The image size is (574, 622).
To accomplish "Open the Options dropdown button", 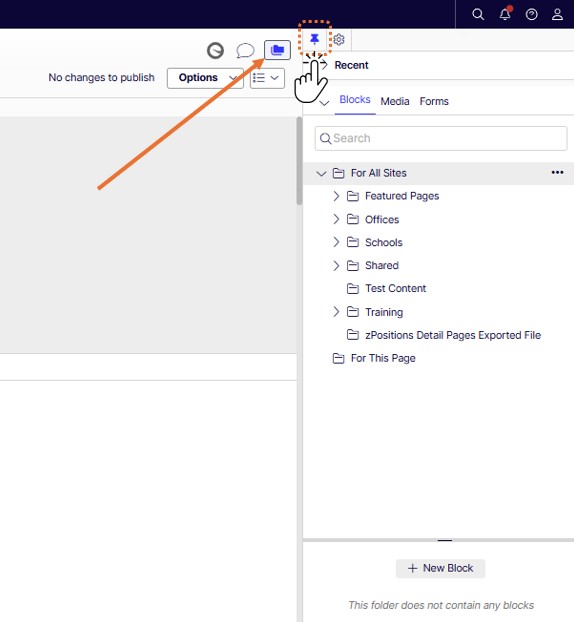I will 205,78.
